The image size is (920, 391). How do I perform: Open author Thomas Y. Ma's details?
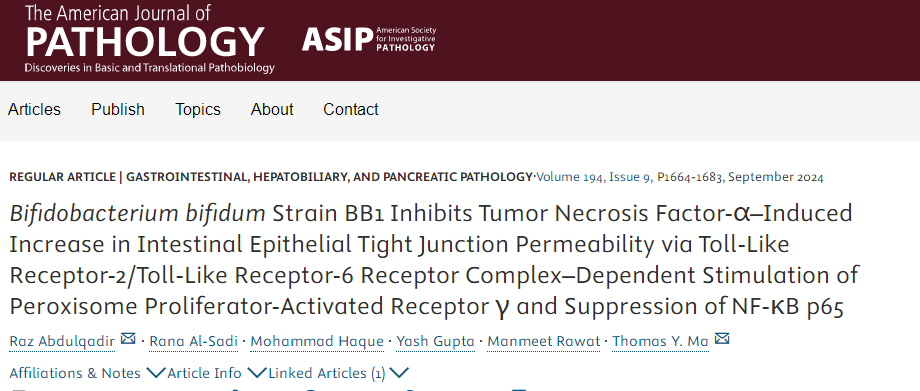[661, 342]
